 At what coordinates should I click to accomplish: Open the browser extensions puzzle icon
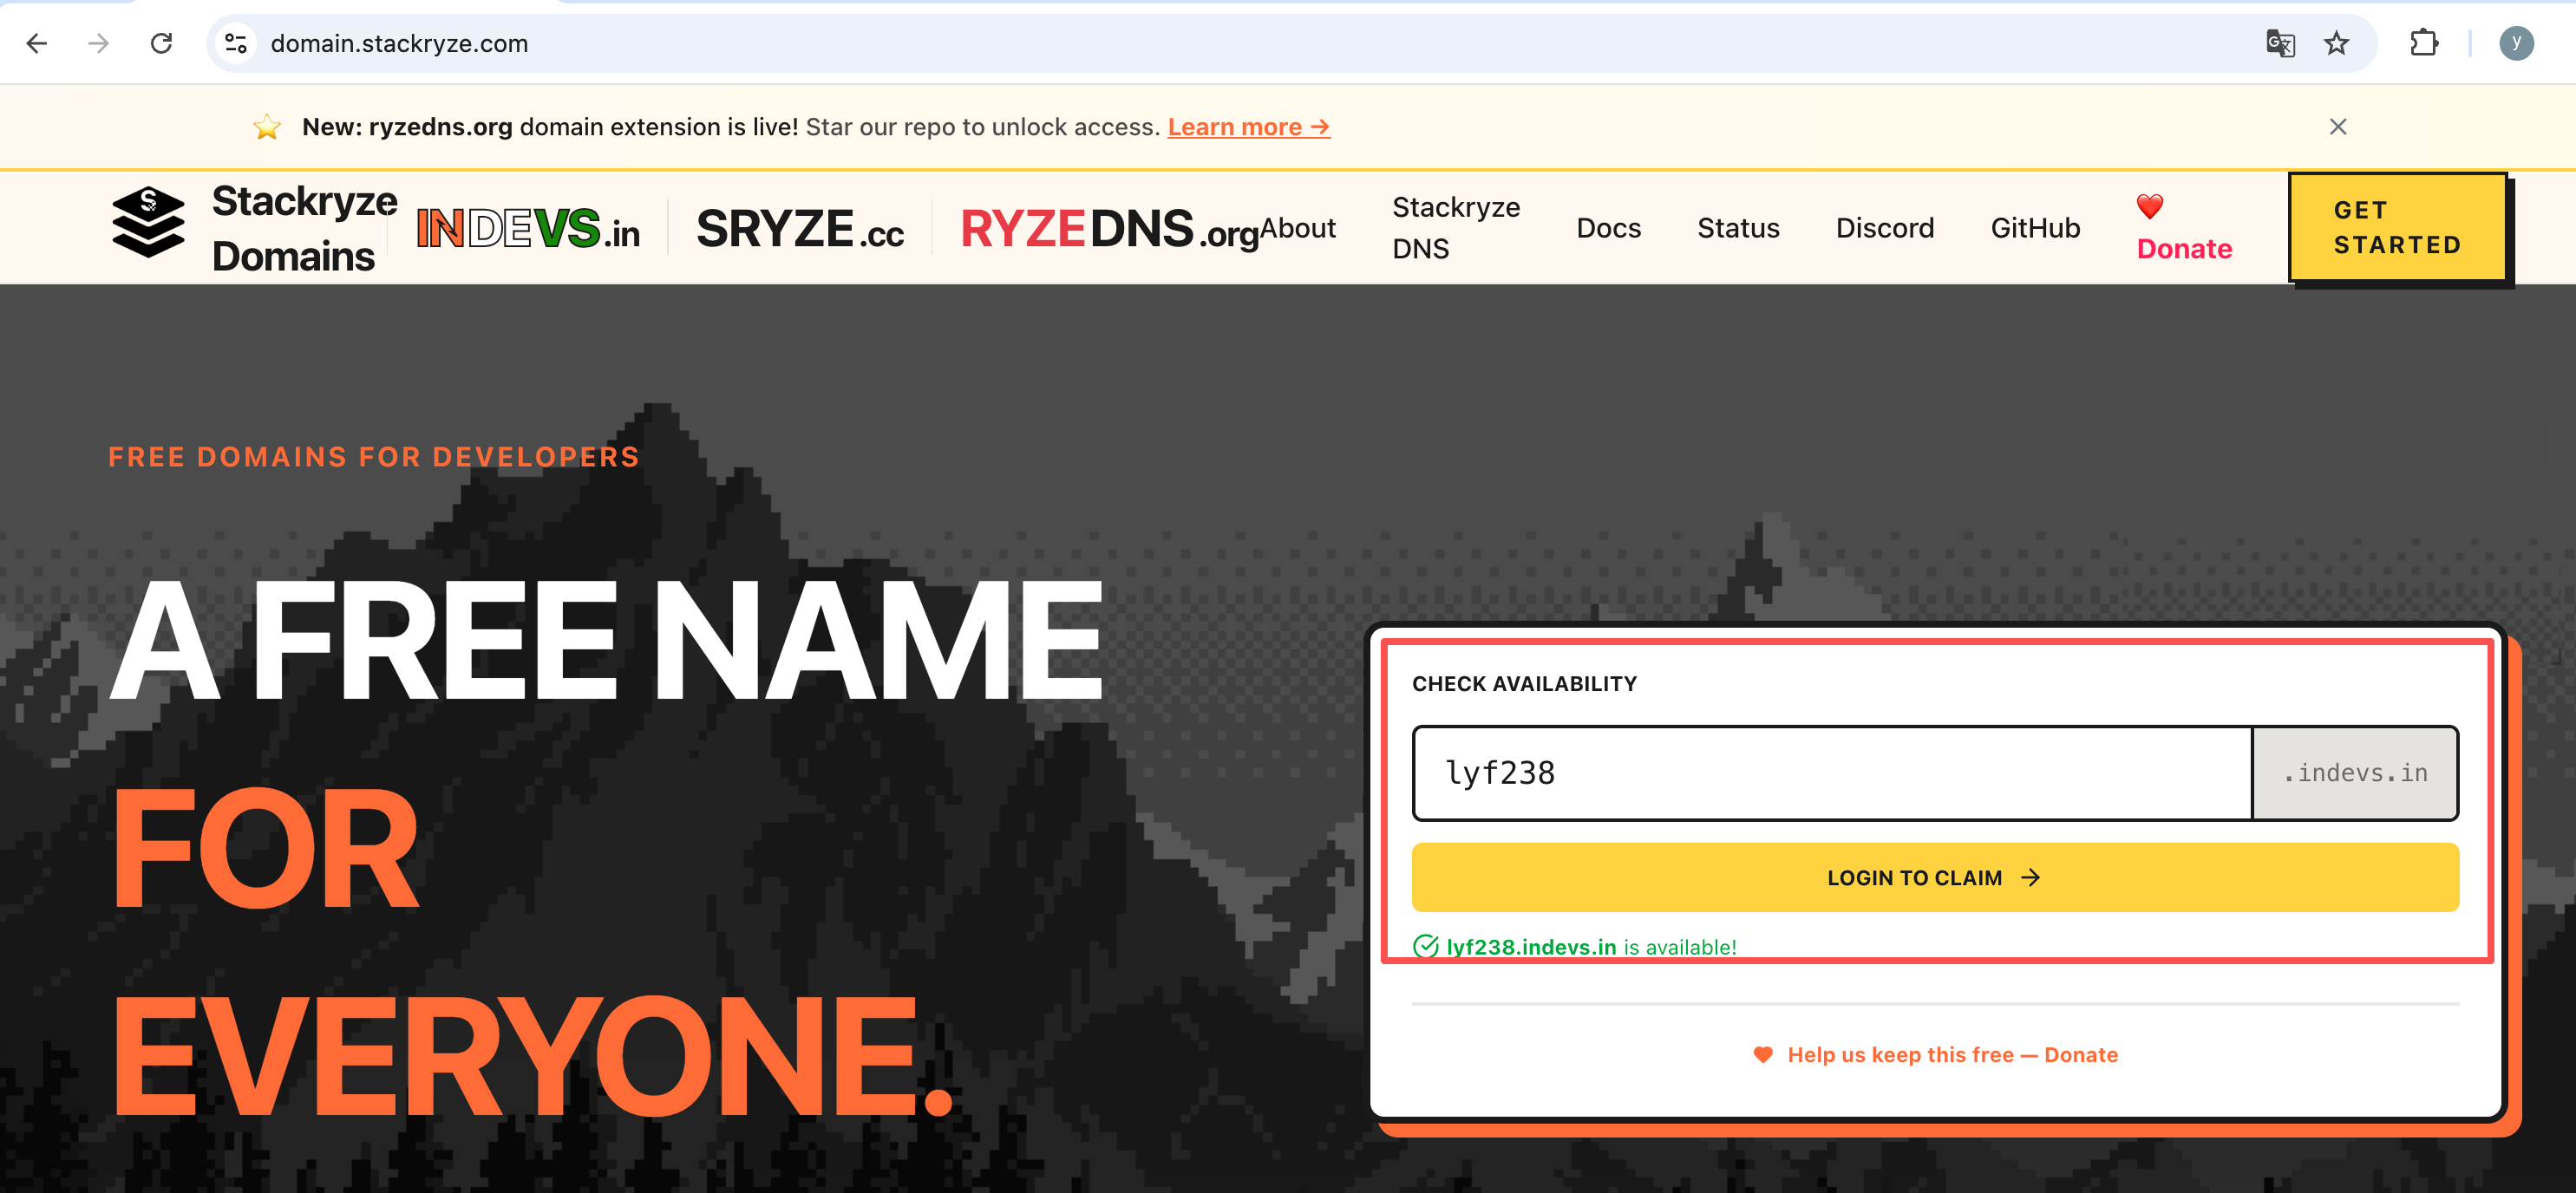2424,43
